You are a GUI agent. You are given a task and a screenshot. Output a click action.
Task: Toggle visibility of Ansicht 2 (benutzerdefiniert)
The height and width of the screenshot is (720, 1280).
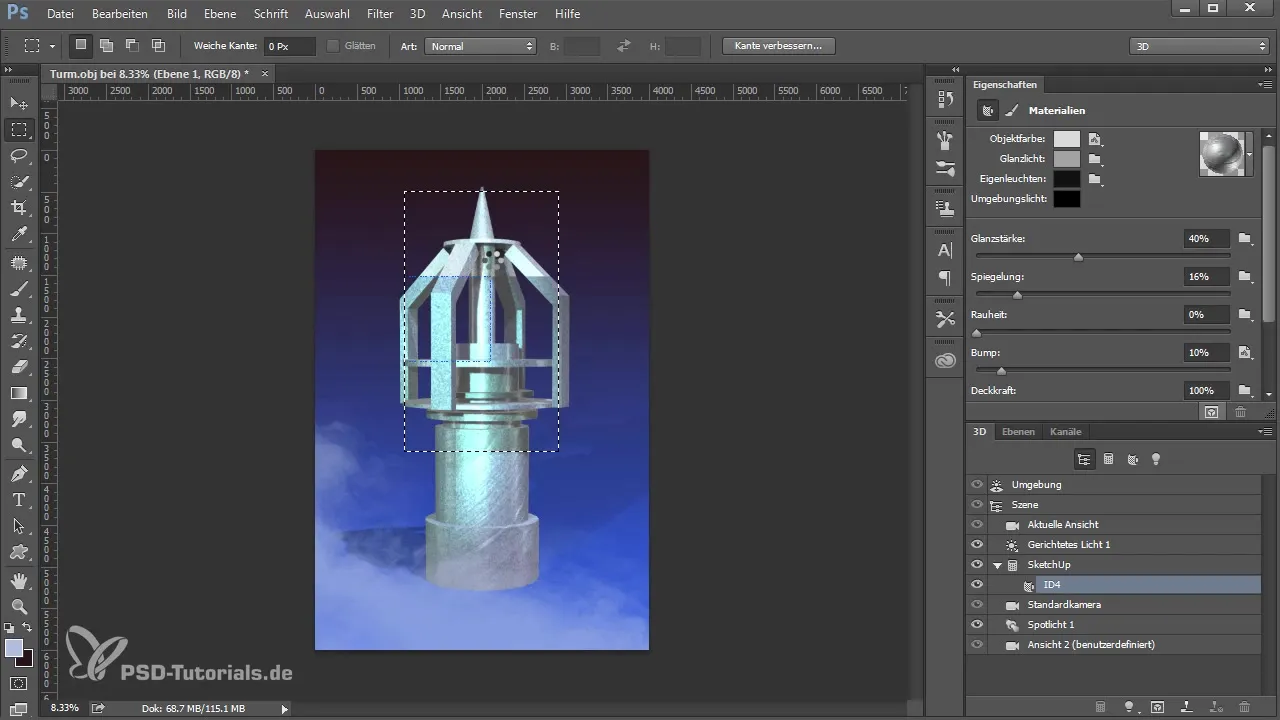pyautogui.click(x=977, y=644)
